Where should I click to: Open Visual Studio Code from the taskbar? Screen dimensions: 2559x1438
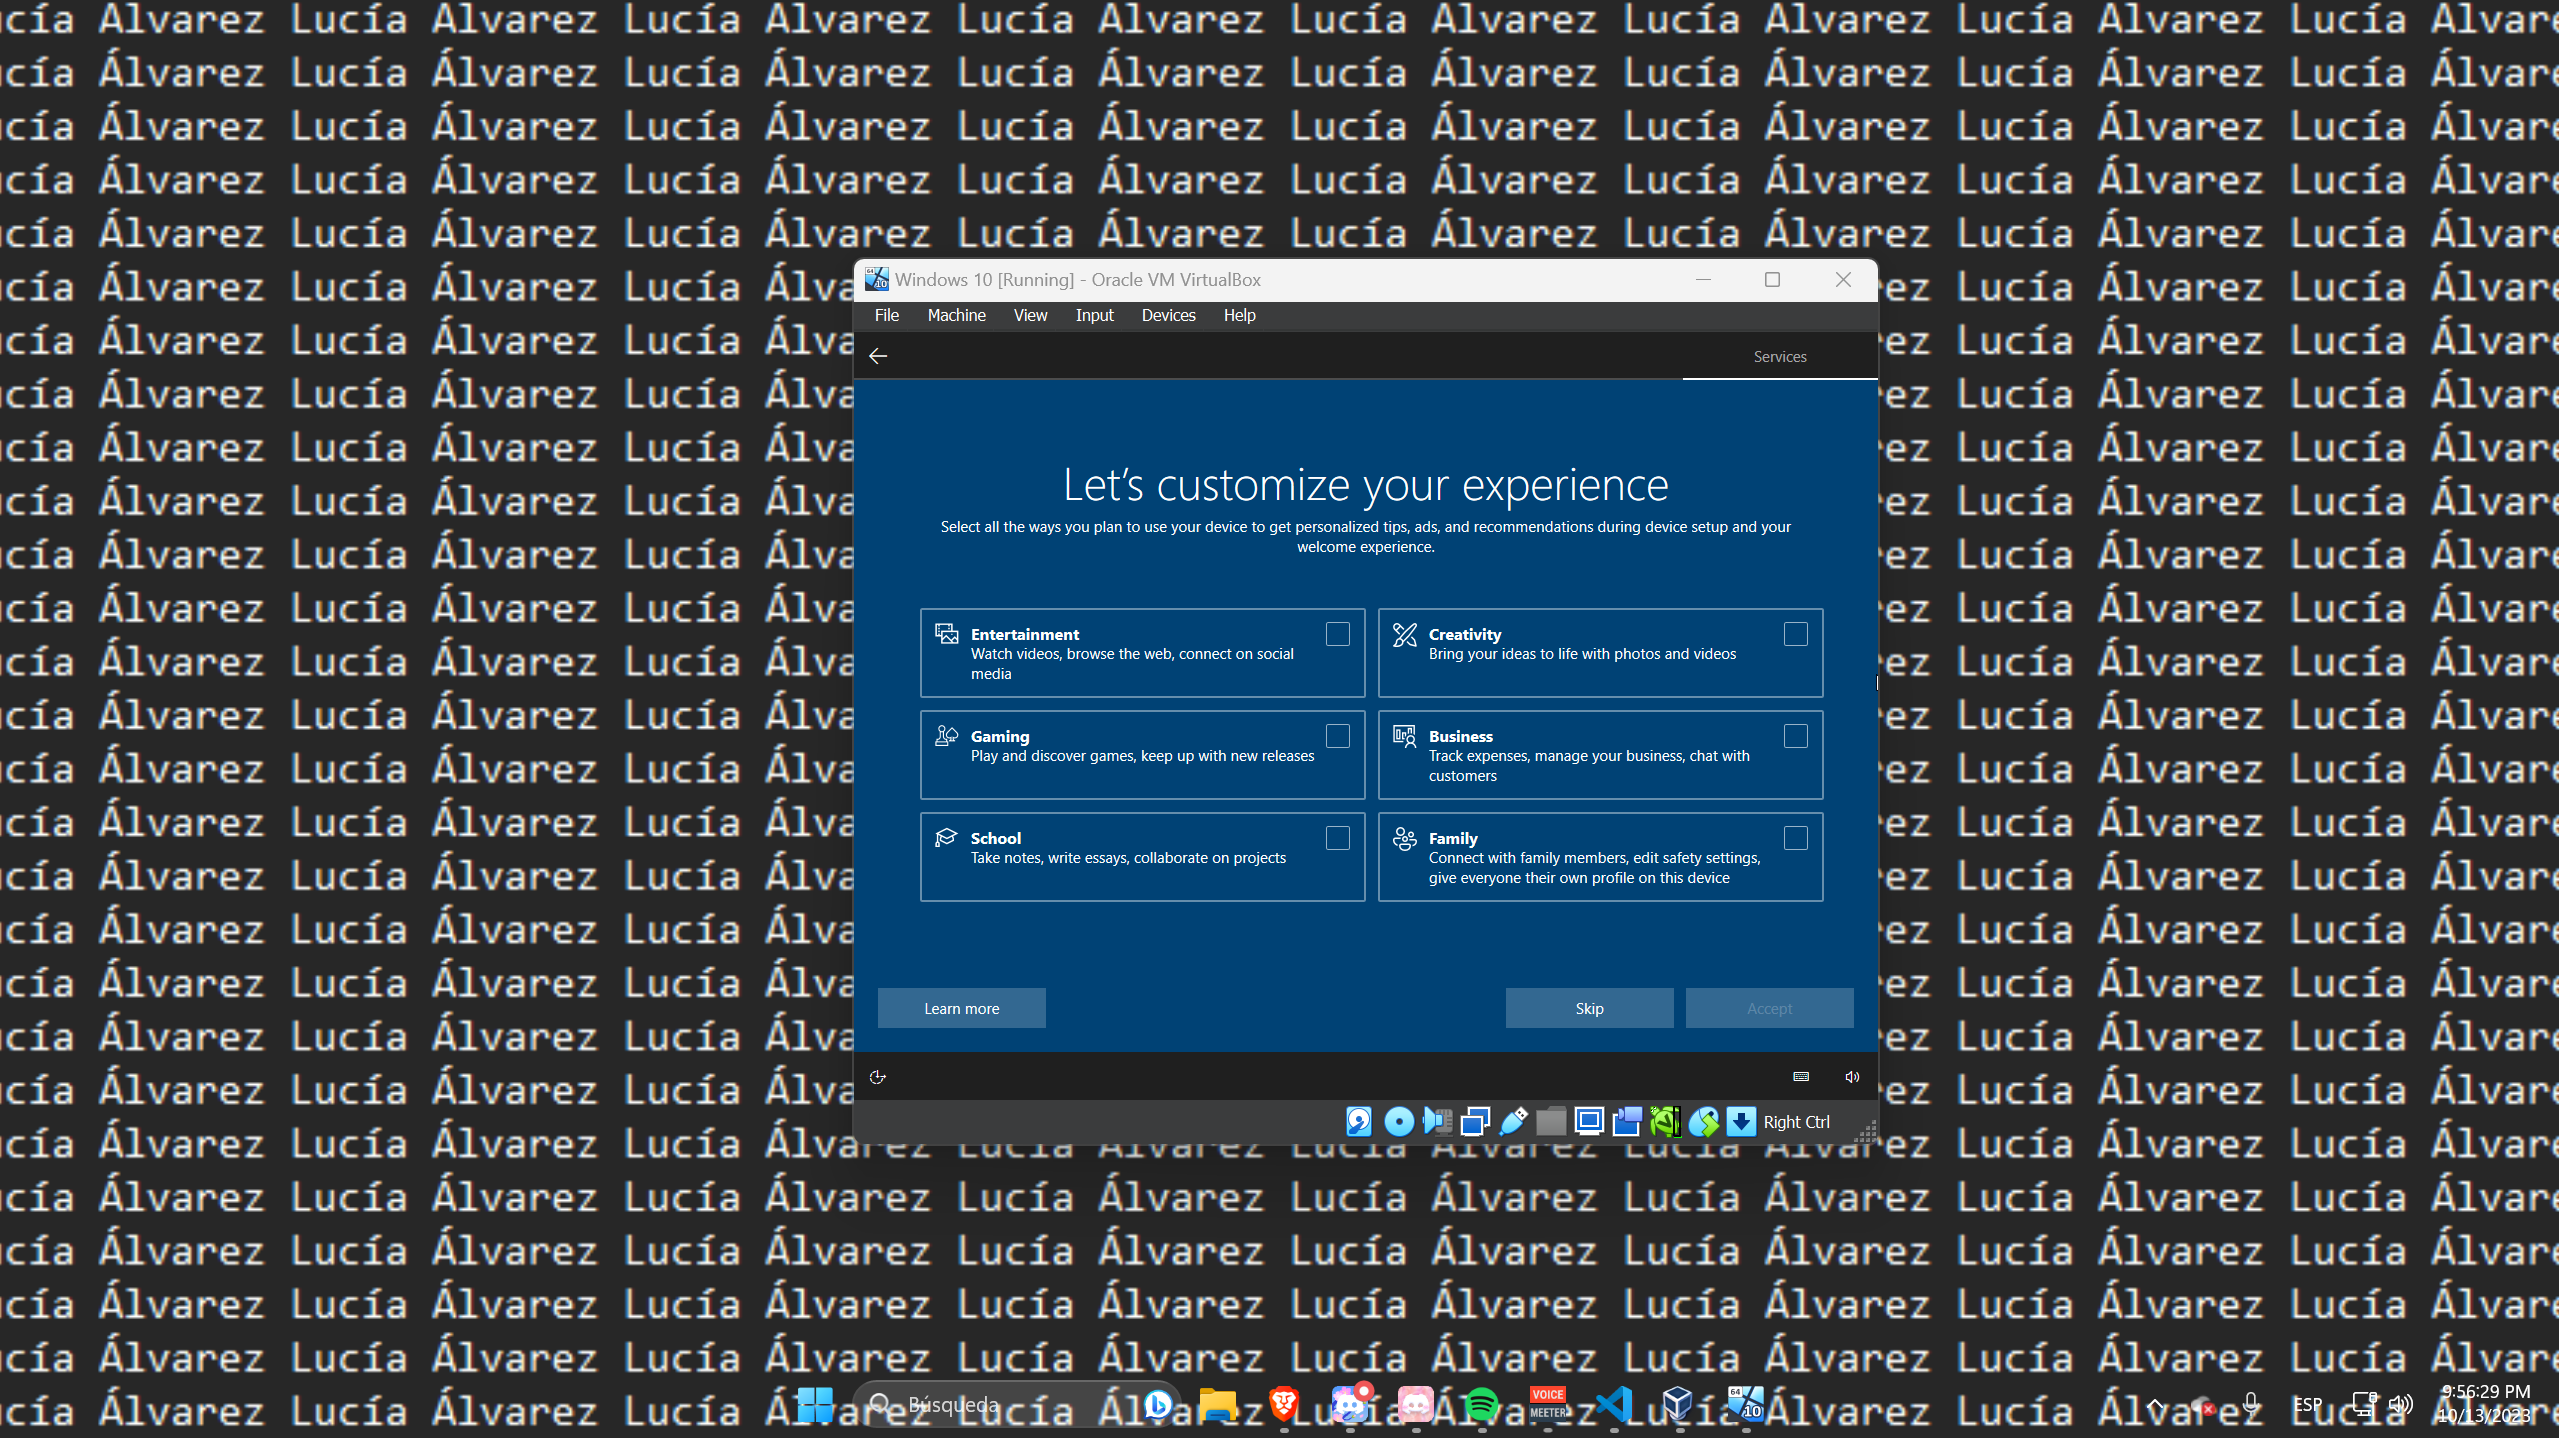click(x=1614, y=1405)
